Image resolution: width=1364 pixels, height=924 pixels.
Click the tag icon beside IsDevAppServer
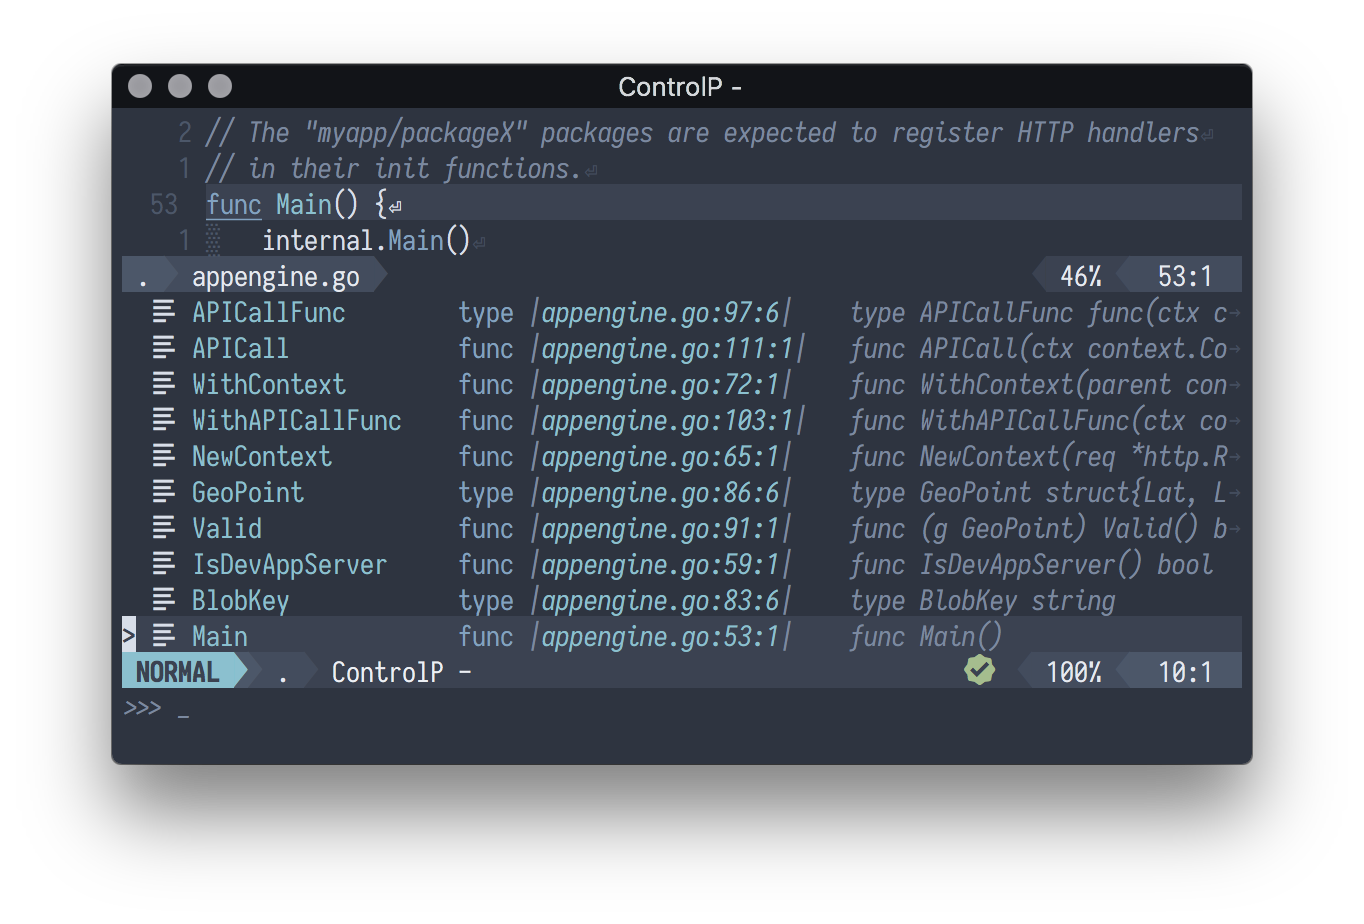(164, 565)
